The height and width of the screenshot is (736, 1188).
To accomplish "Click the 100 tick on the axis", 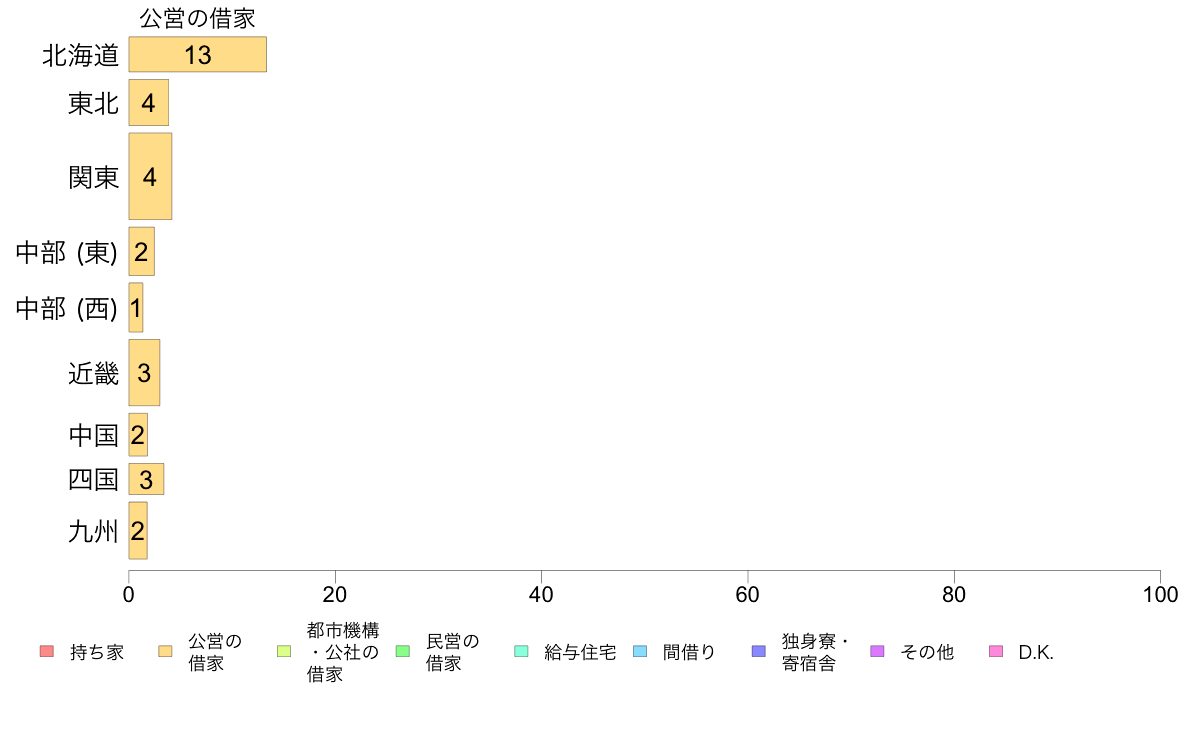I will [1160, 594].
